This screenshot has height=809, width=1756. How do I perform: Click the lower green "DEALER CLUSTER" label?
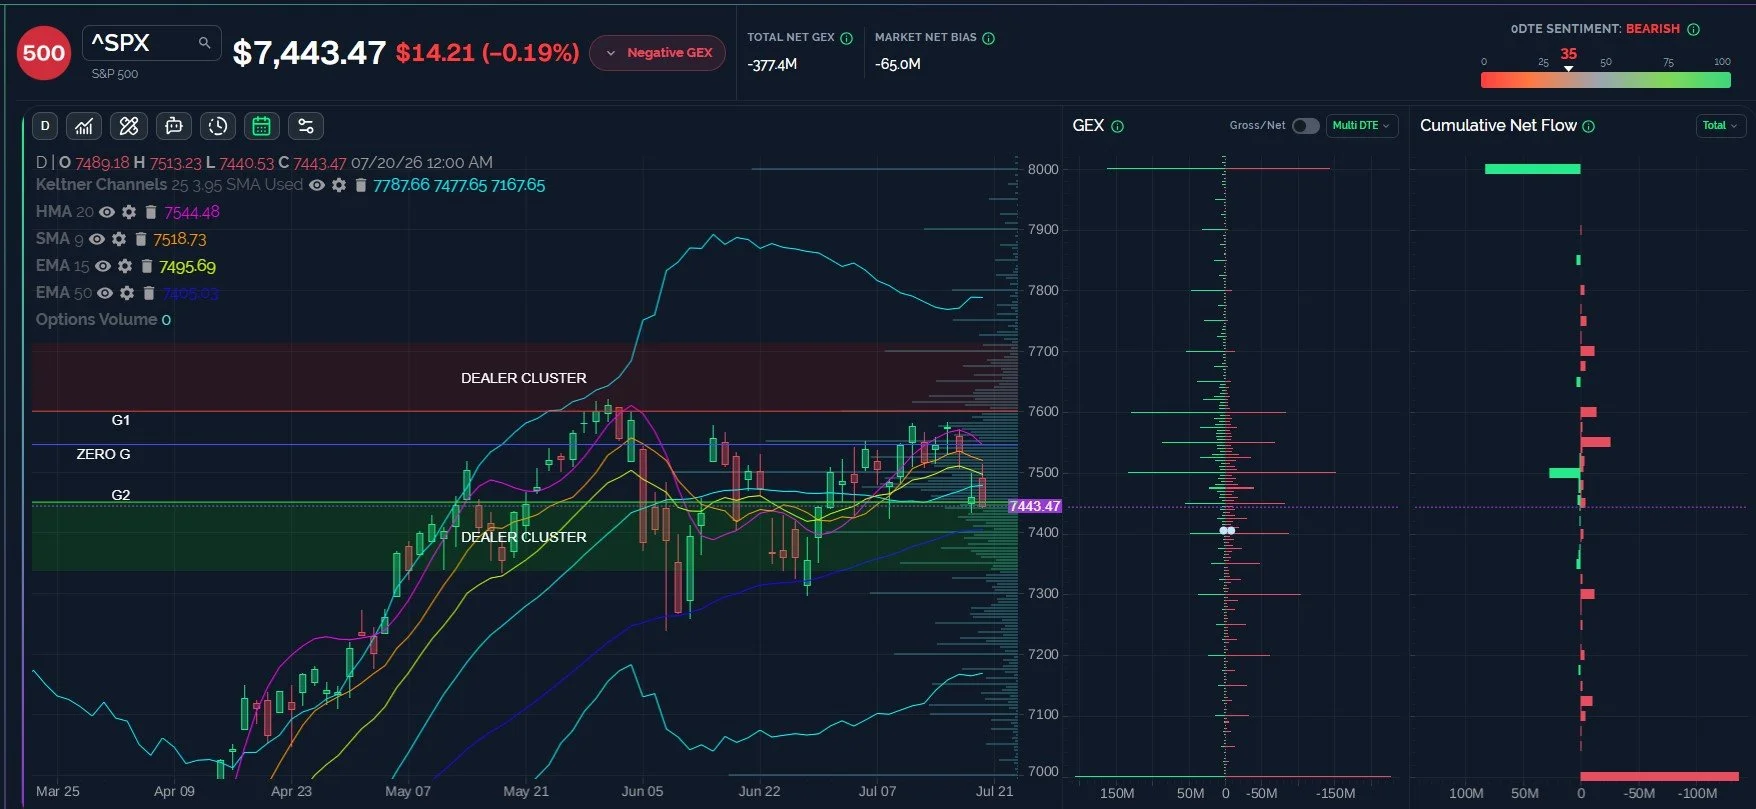524,537
